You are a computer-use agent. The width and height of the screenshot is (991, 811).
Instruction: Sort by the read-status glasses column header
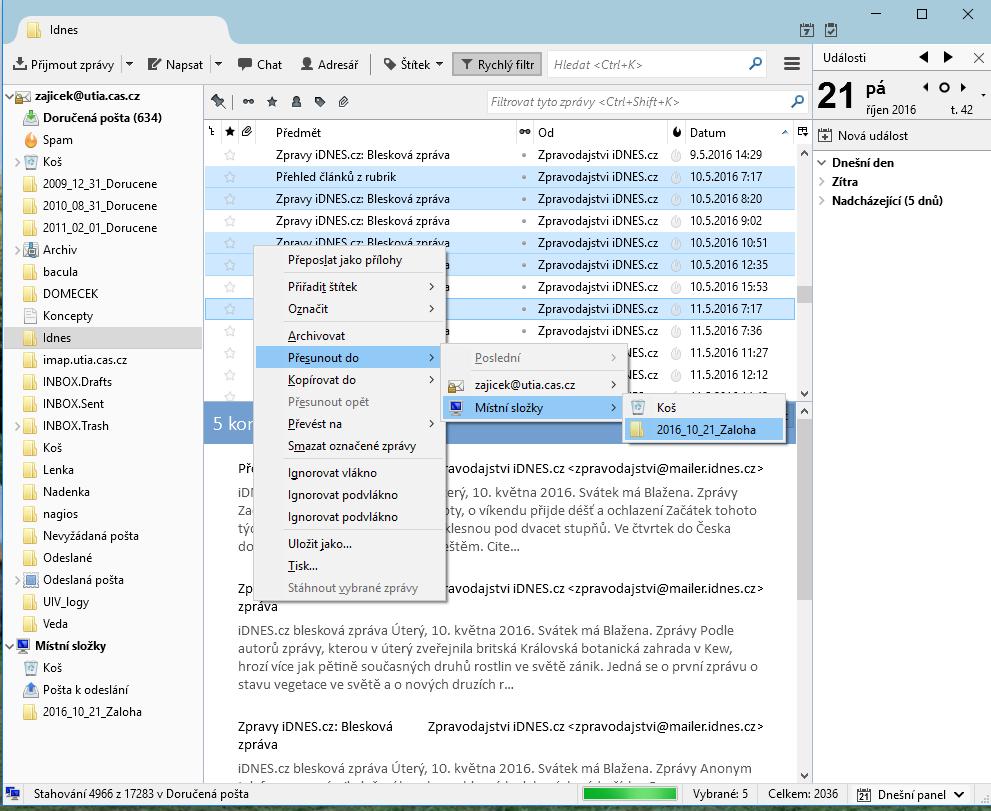point(525,131)
